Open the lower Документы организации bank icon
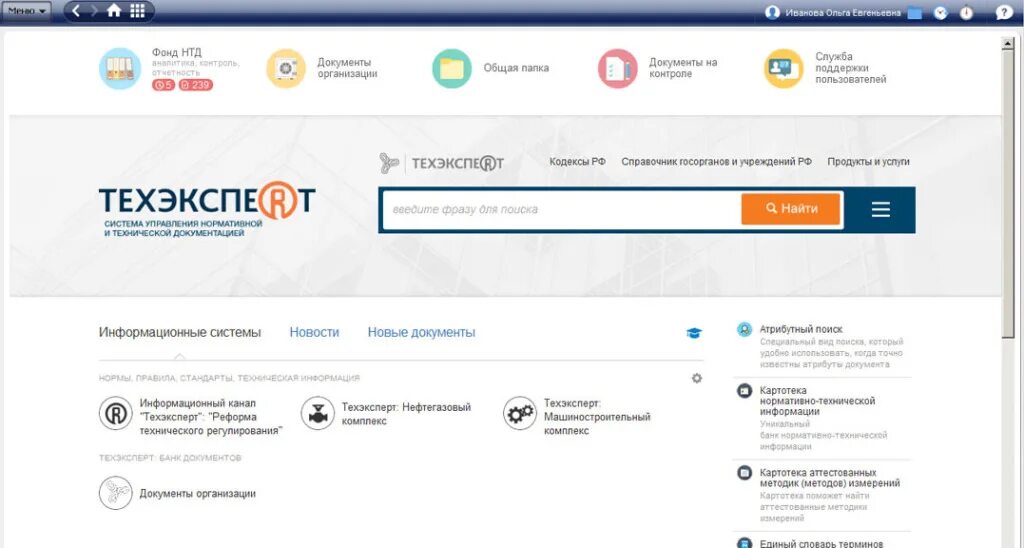This screenshot has height=548, width=1024. (x=116, y=493)
